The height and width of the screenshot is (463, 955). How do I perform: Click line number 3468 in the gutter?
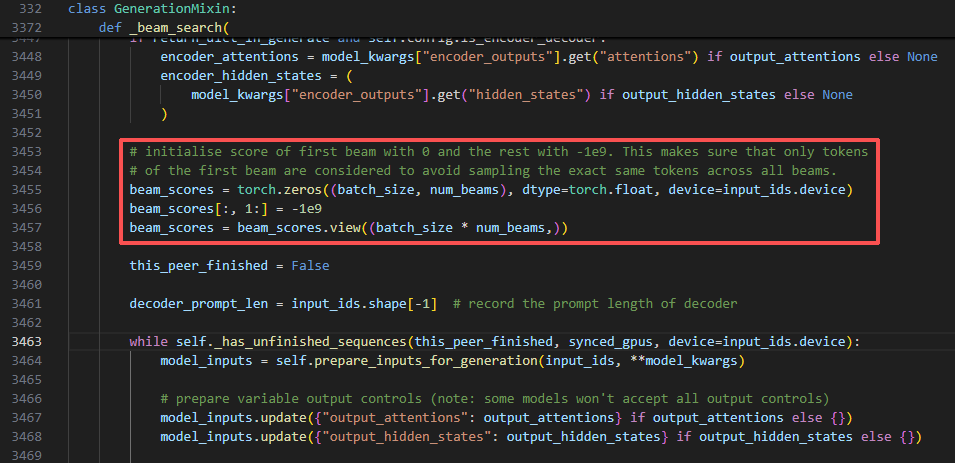[27, 436]
